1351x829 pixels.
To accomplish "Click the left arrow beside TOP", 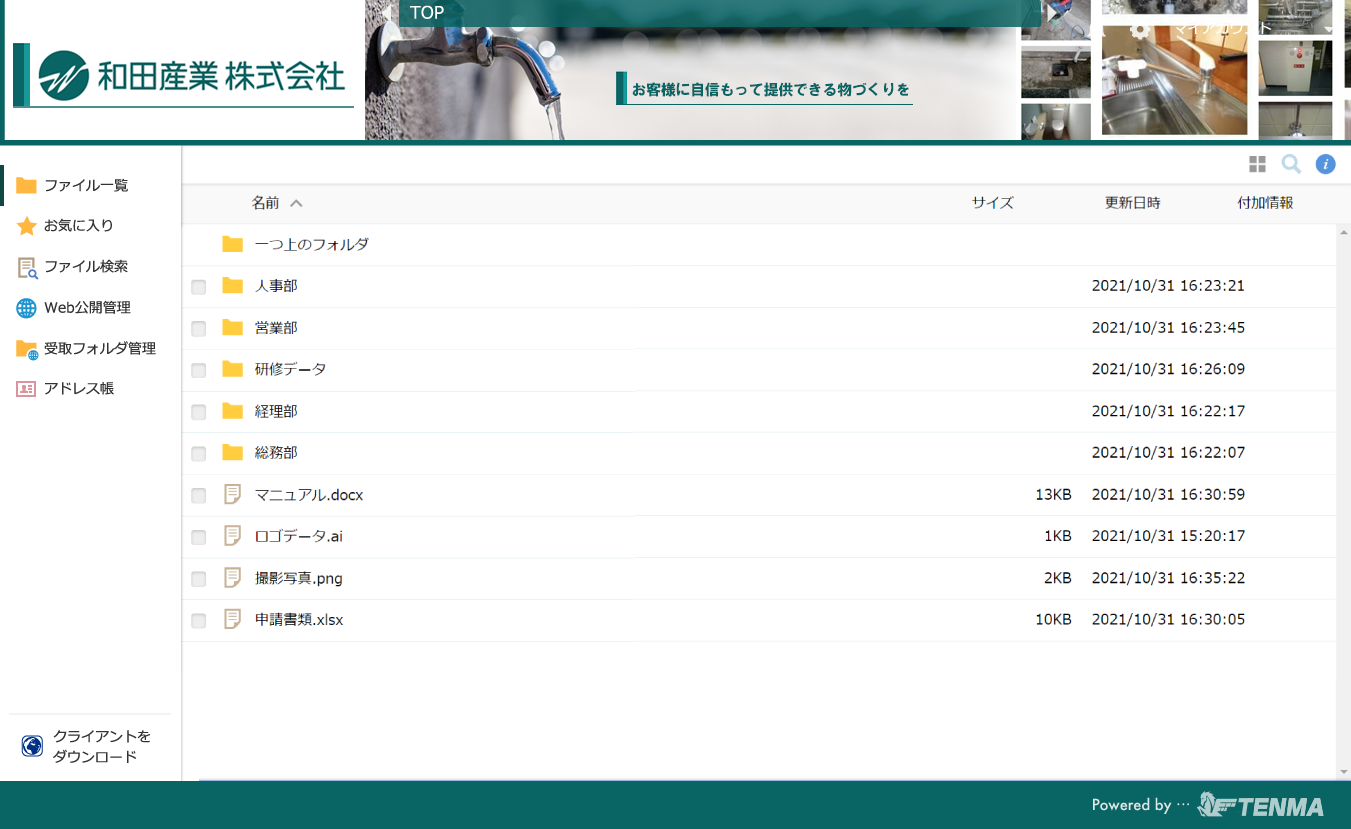I will click(386, 13).
